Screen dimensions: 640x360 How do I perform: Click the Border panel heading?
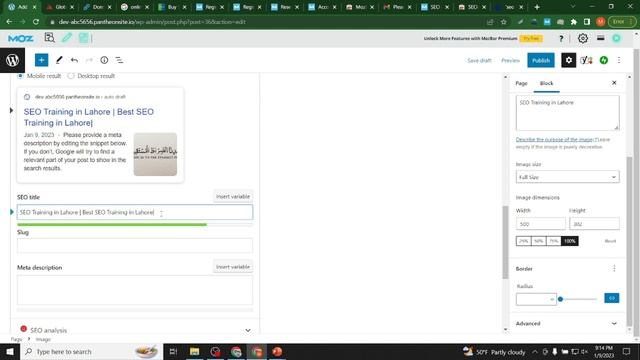point(524,269)
